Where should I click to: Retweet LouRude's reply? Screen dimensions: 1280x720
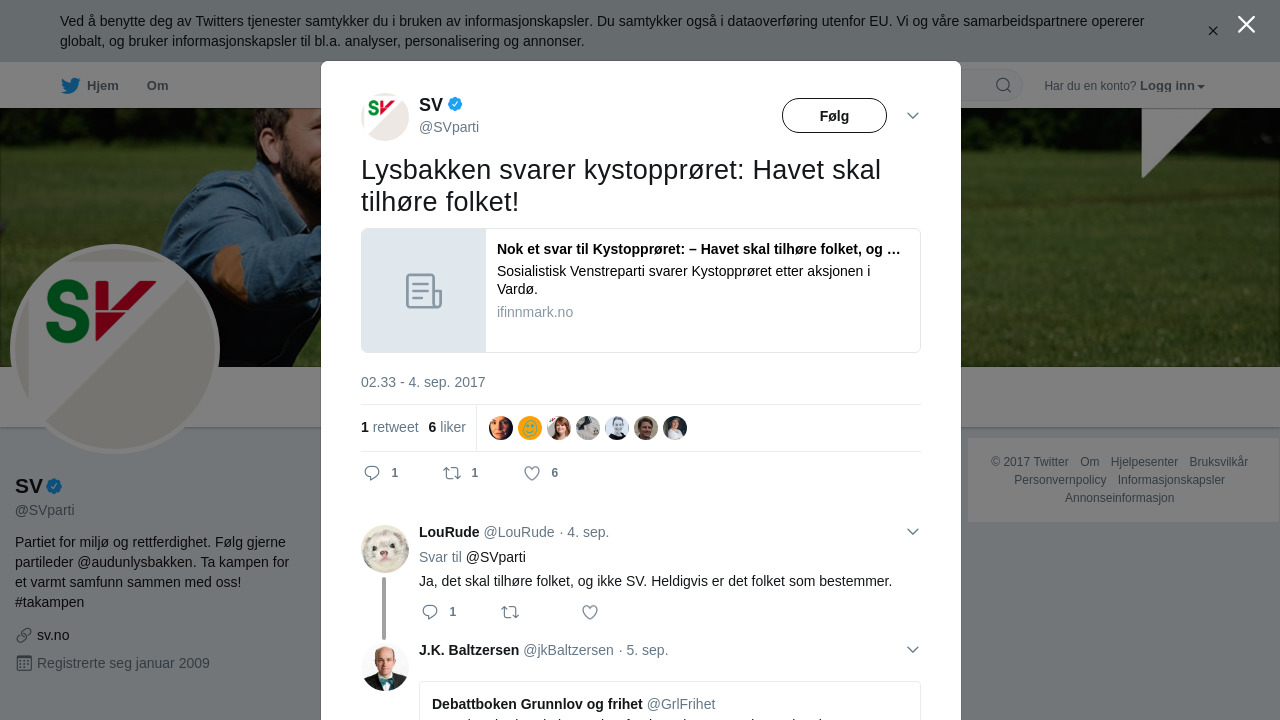click(x=510, y=612)
